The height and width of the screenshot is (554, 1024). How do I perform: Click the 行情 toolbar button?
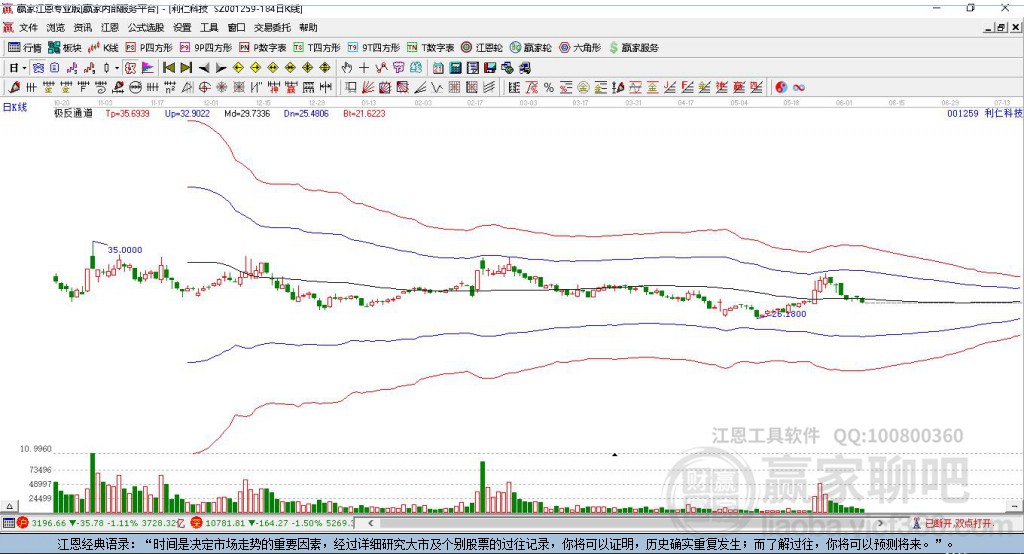pos(25,48)
